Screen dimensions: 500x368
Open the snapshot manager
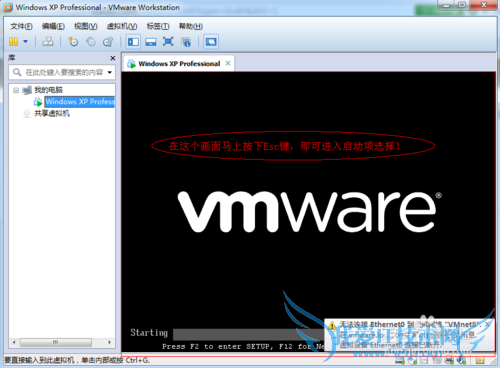click(x=108, y=42)
